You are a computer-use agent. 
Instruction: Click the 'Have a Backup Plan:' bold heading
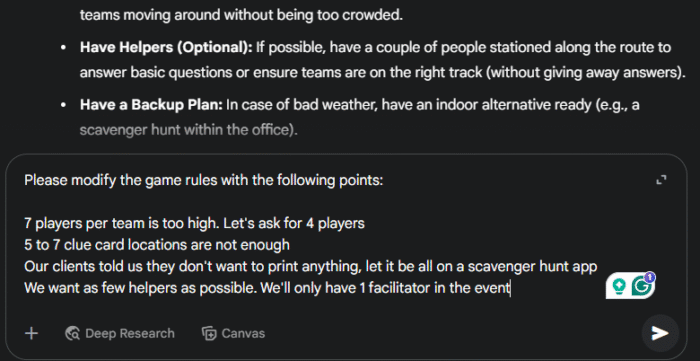coord(151,105)
